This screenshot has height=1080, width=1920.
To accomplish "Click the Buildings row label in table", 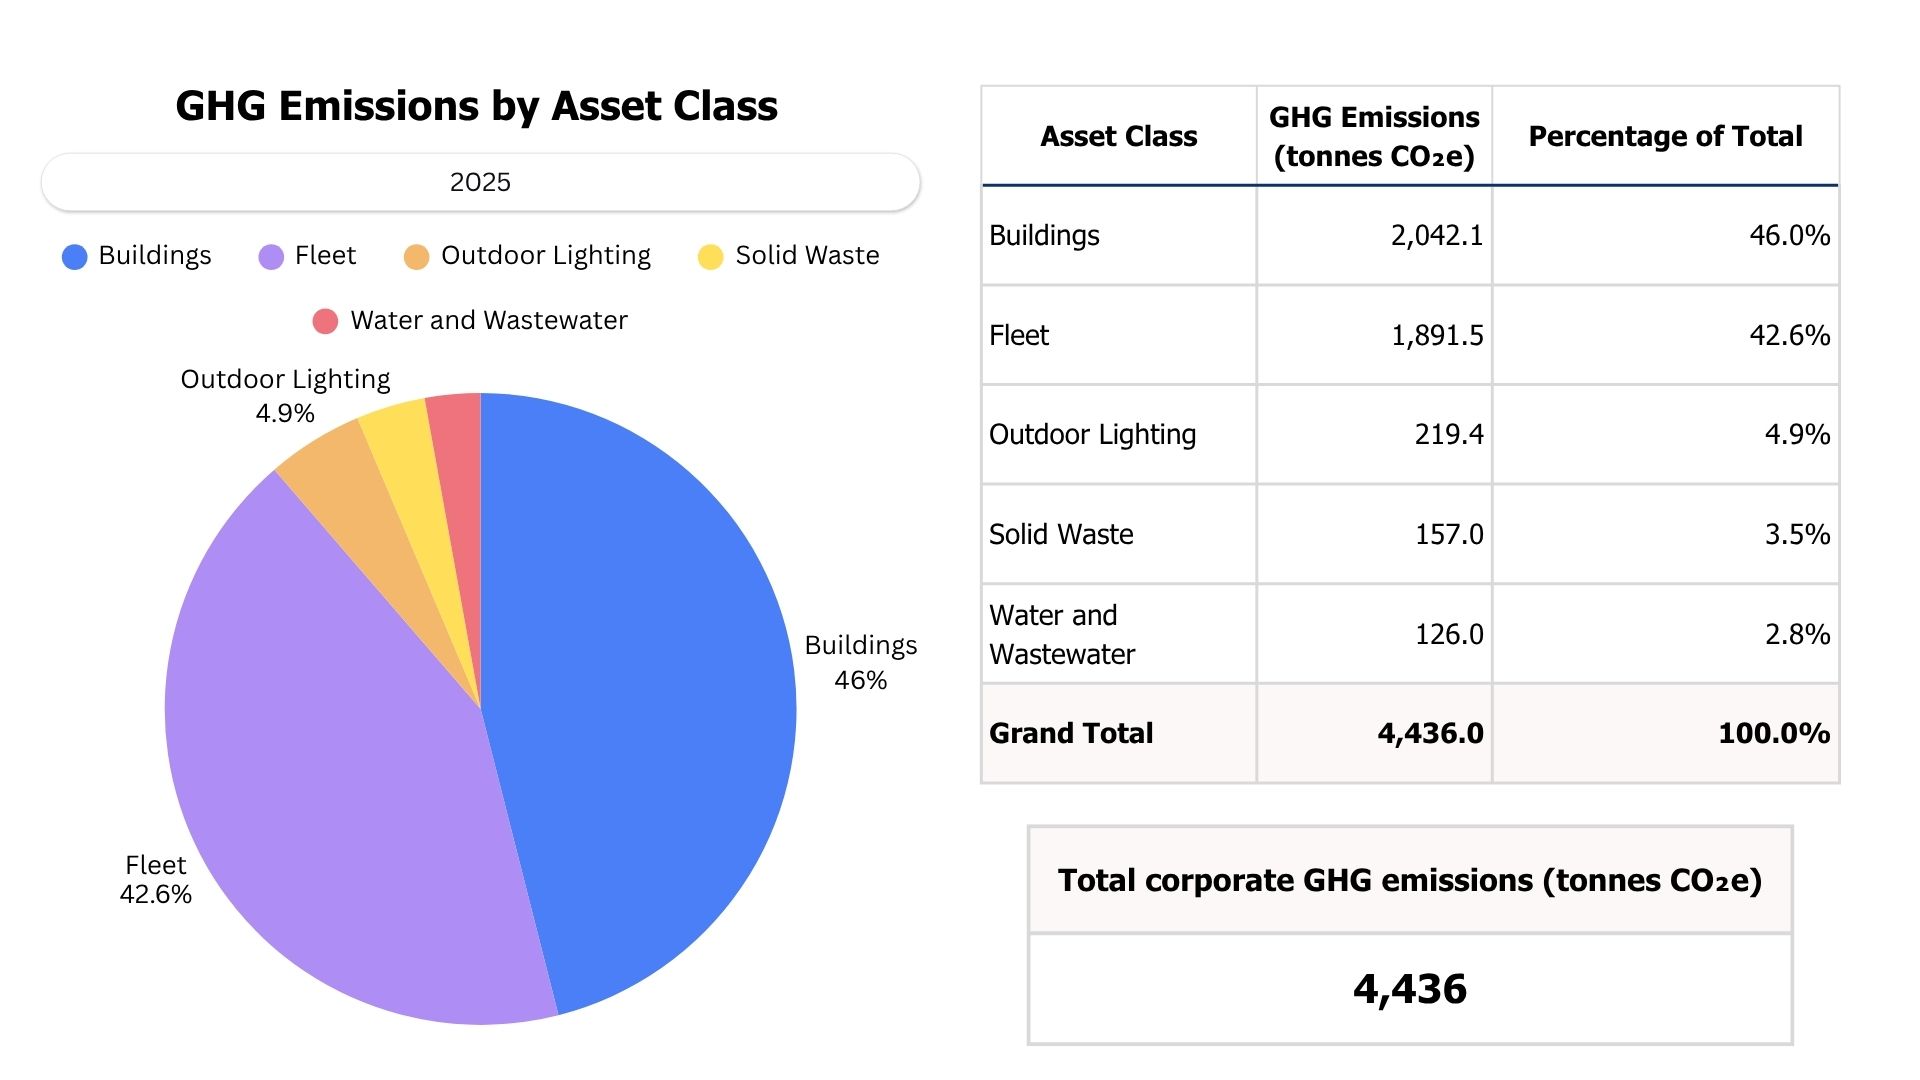I will pos(1044,235).
